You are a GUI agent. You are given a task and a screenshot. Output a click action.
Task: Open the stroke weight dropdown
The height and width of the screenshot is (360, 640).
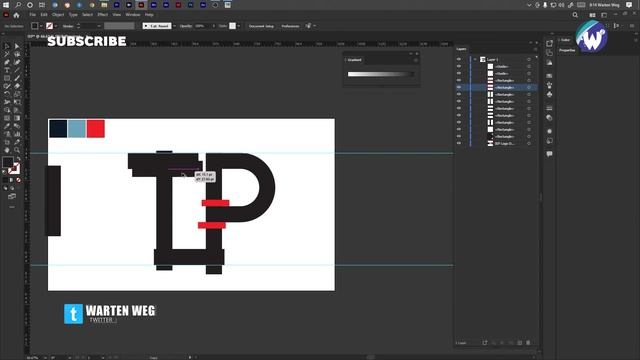99,26
